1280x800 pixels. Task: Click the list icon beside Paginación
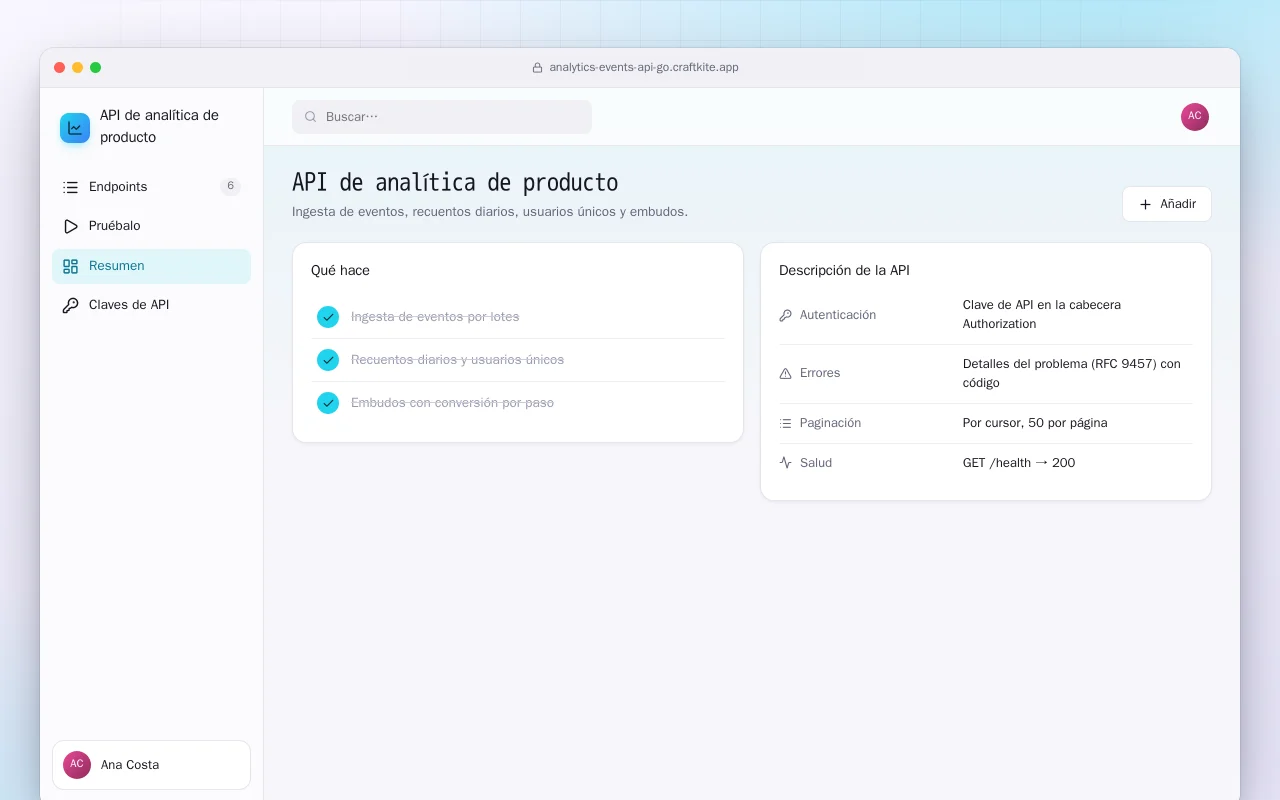785,423
